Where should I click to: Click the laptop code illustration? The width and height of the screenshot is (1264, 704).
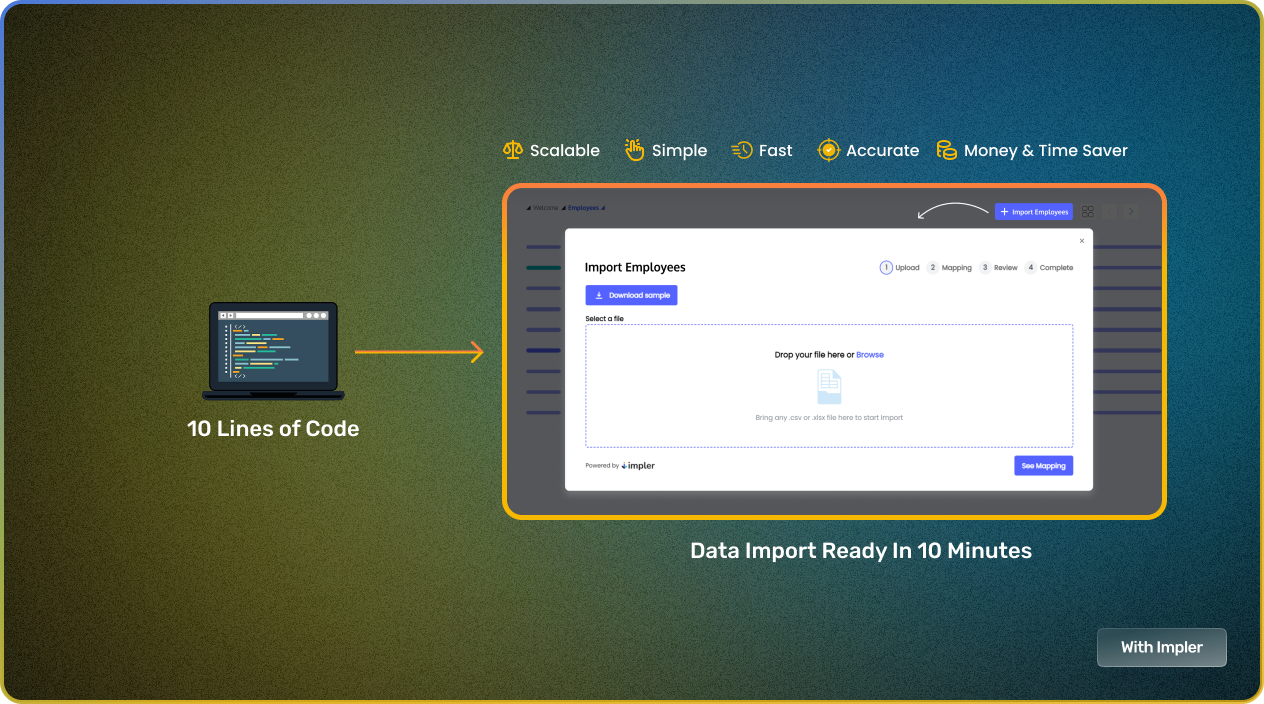[272, 350]
